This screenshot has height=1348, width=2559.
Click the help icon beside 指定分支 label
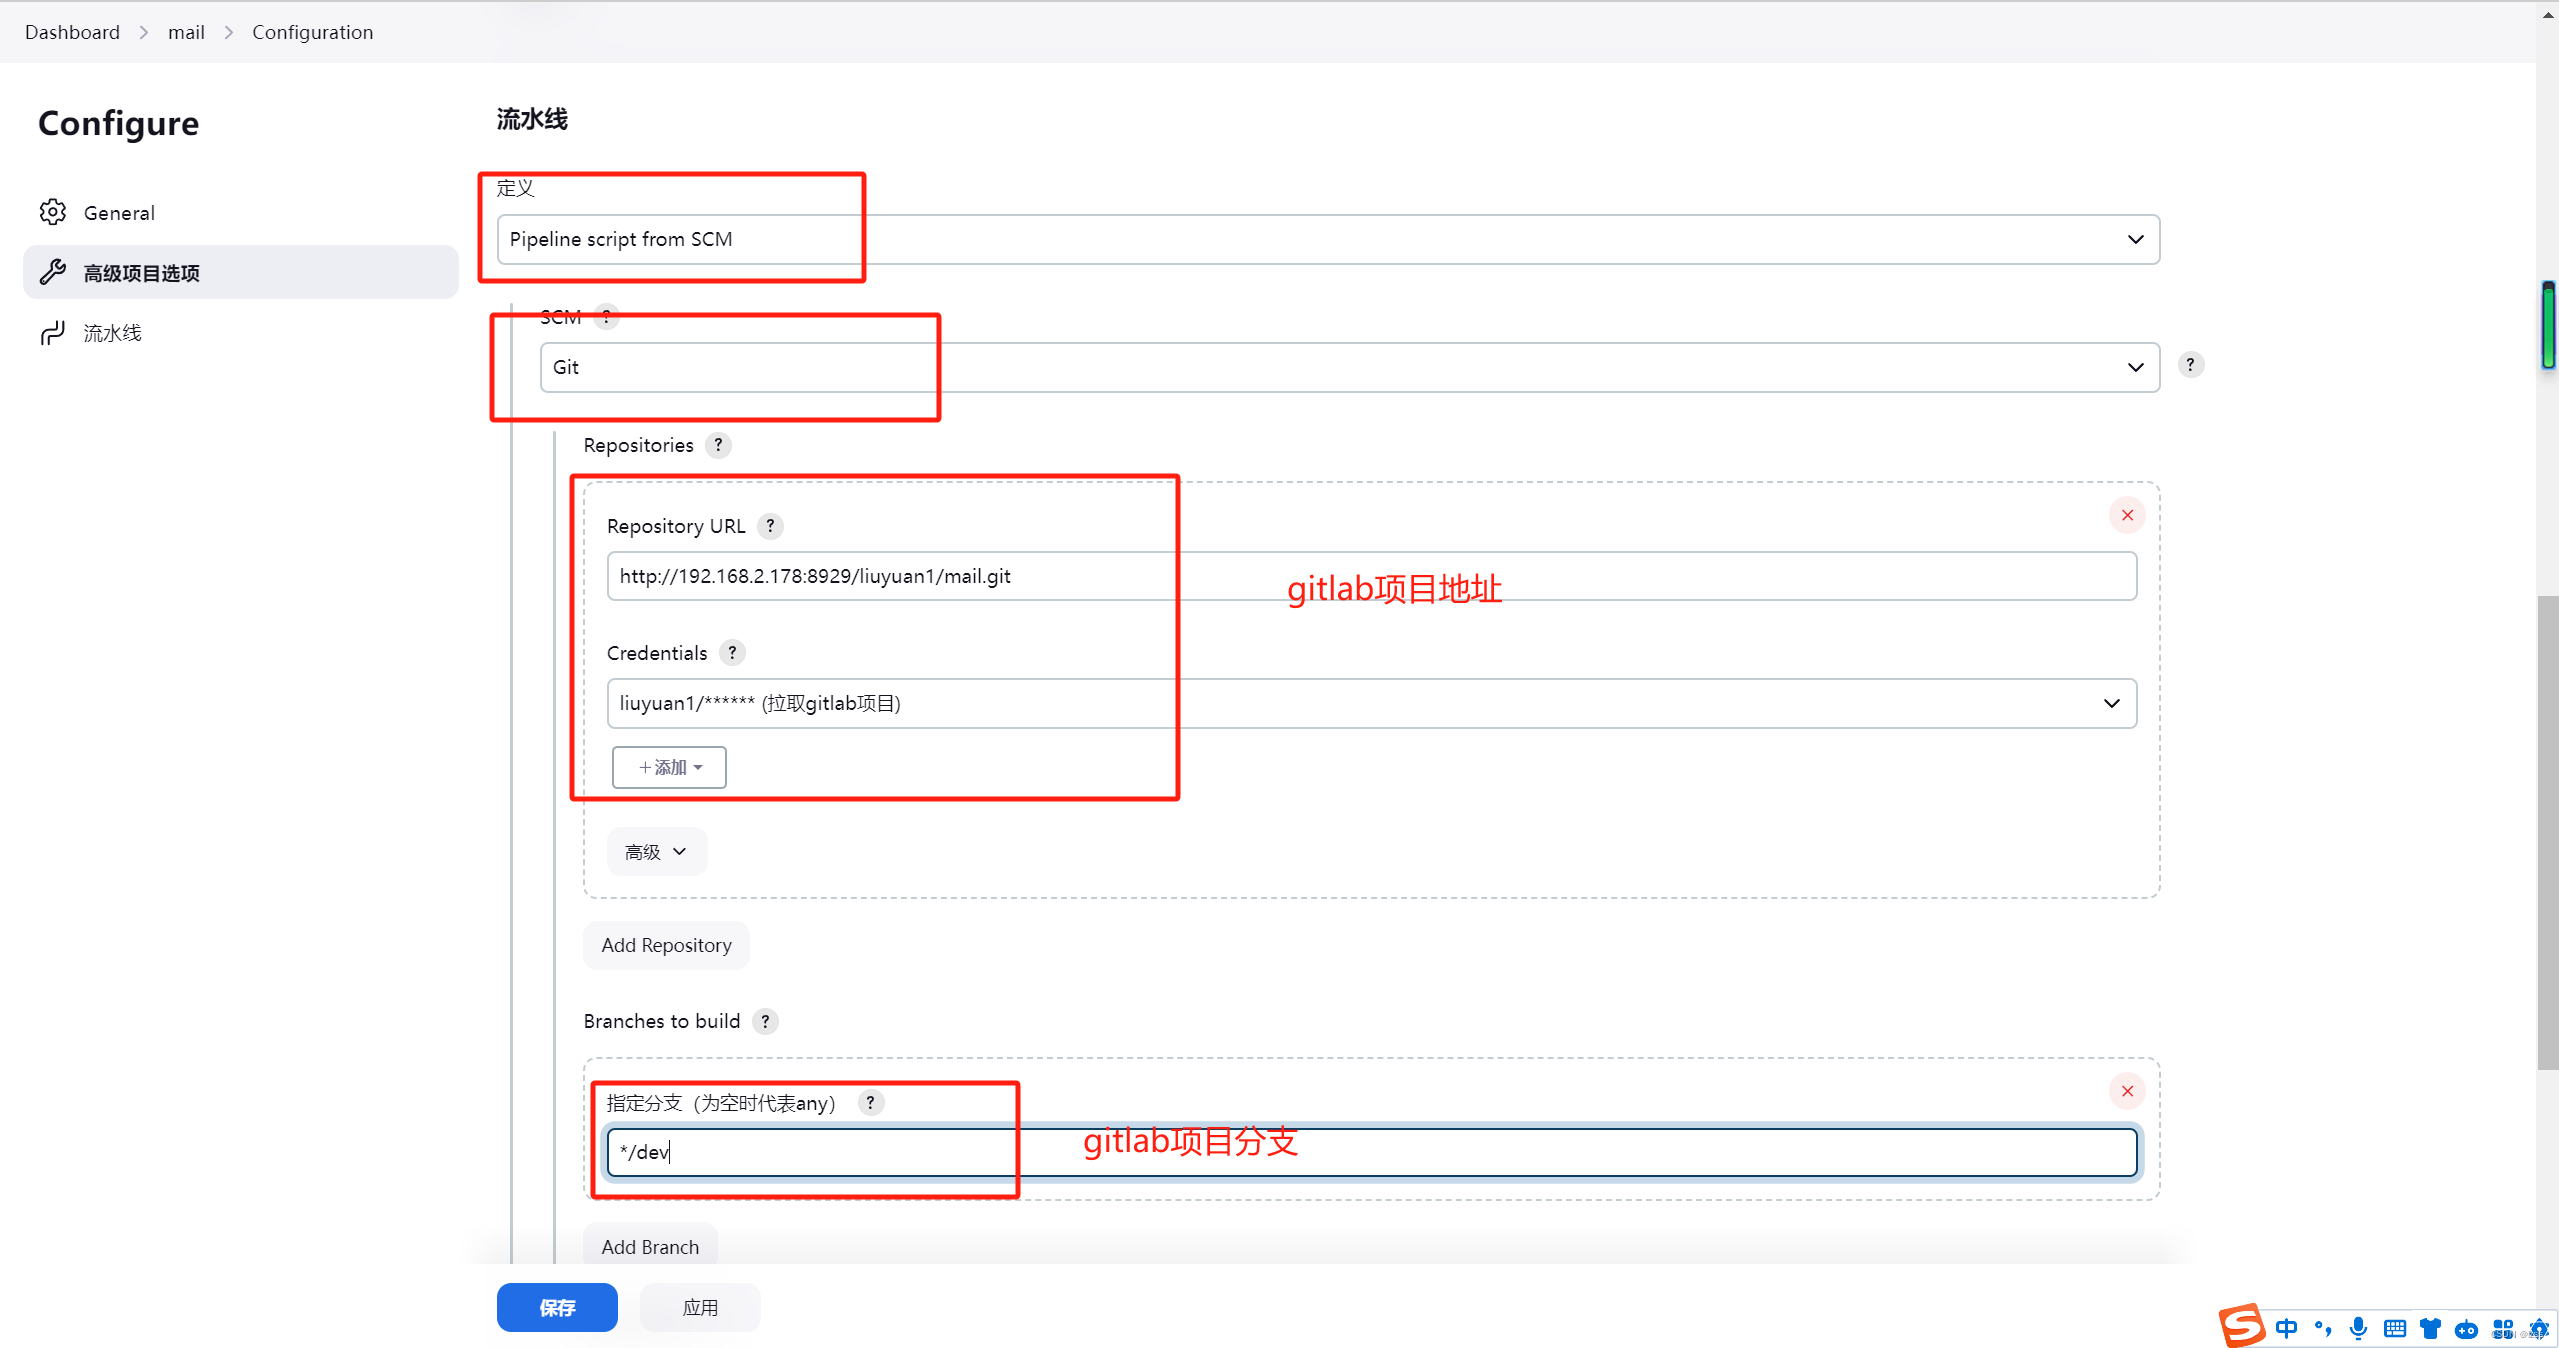click(x=870, y=1102)
